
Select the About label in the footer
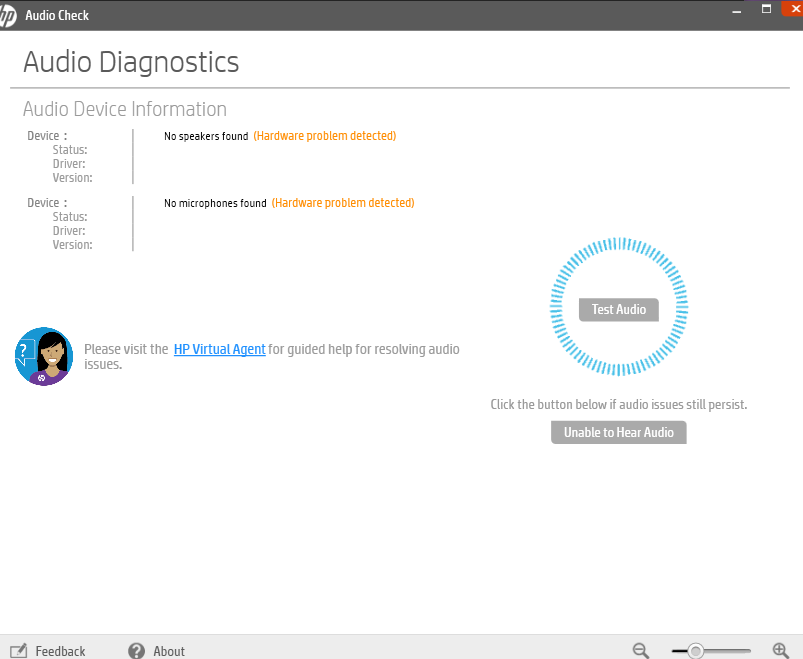(x=168, y=651)
